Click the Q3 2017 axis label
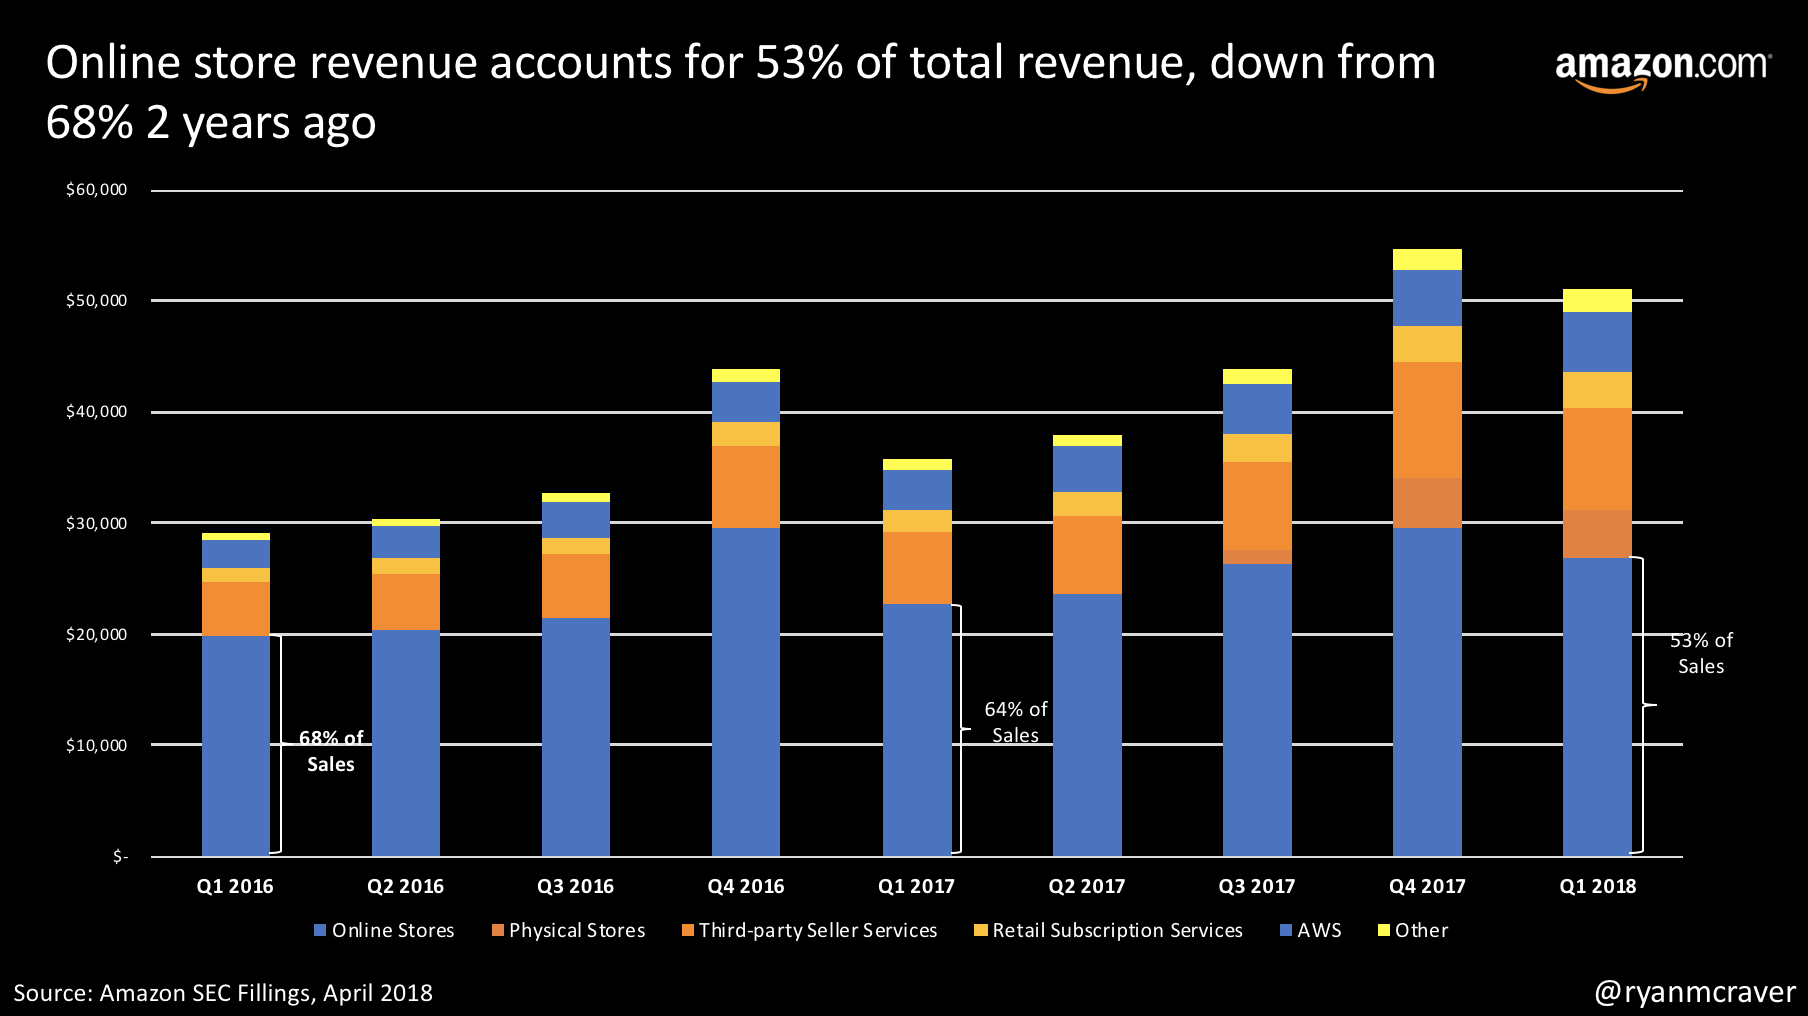This screenshot has height=1016, width=1808. (1256, 886)
